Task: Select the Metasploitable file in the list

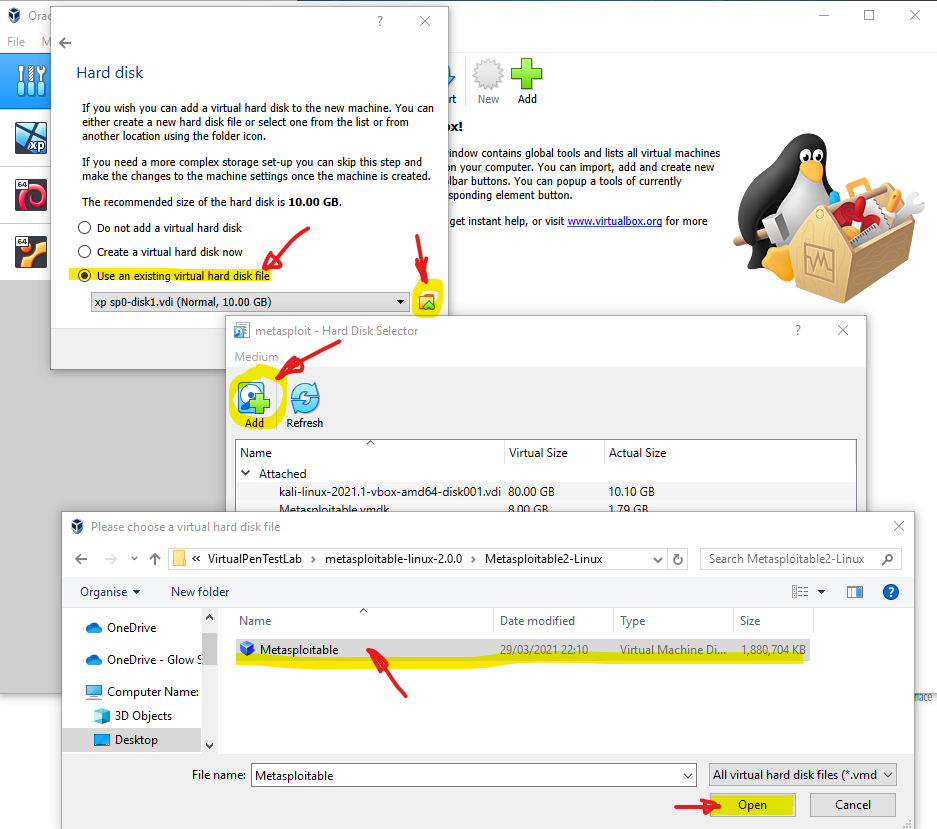Action: coord(523,650)
